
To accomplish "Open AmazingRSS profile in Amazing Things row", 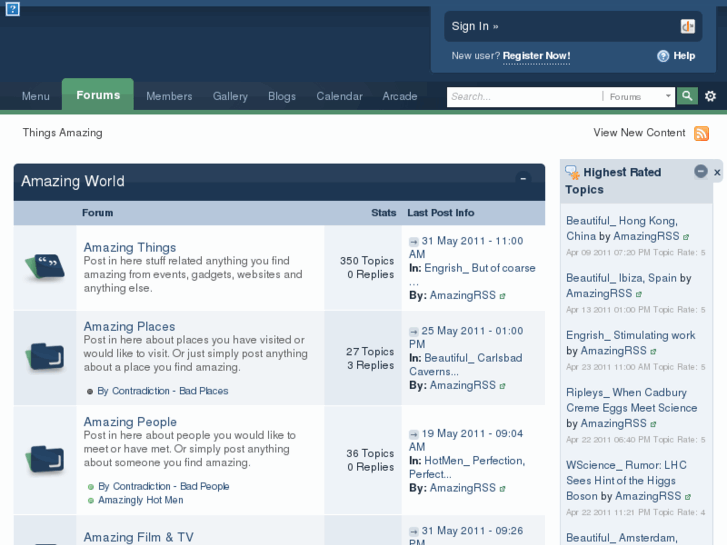I will [x=463, y=295].
